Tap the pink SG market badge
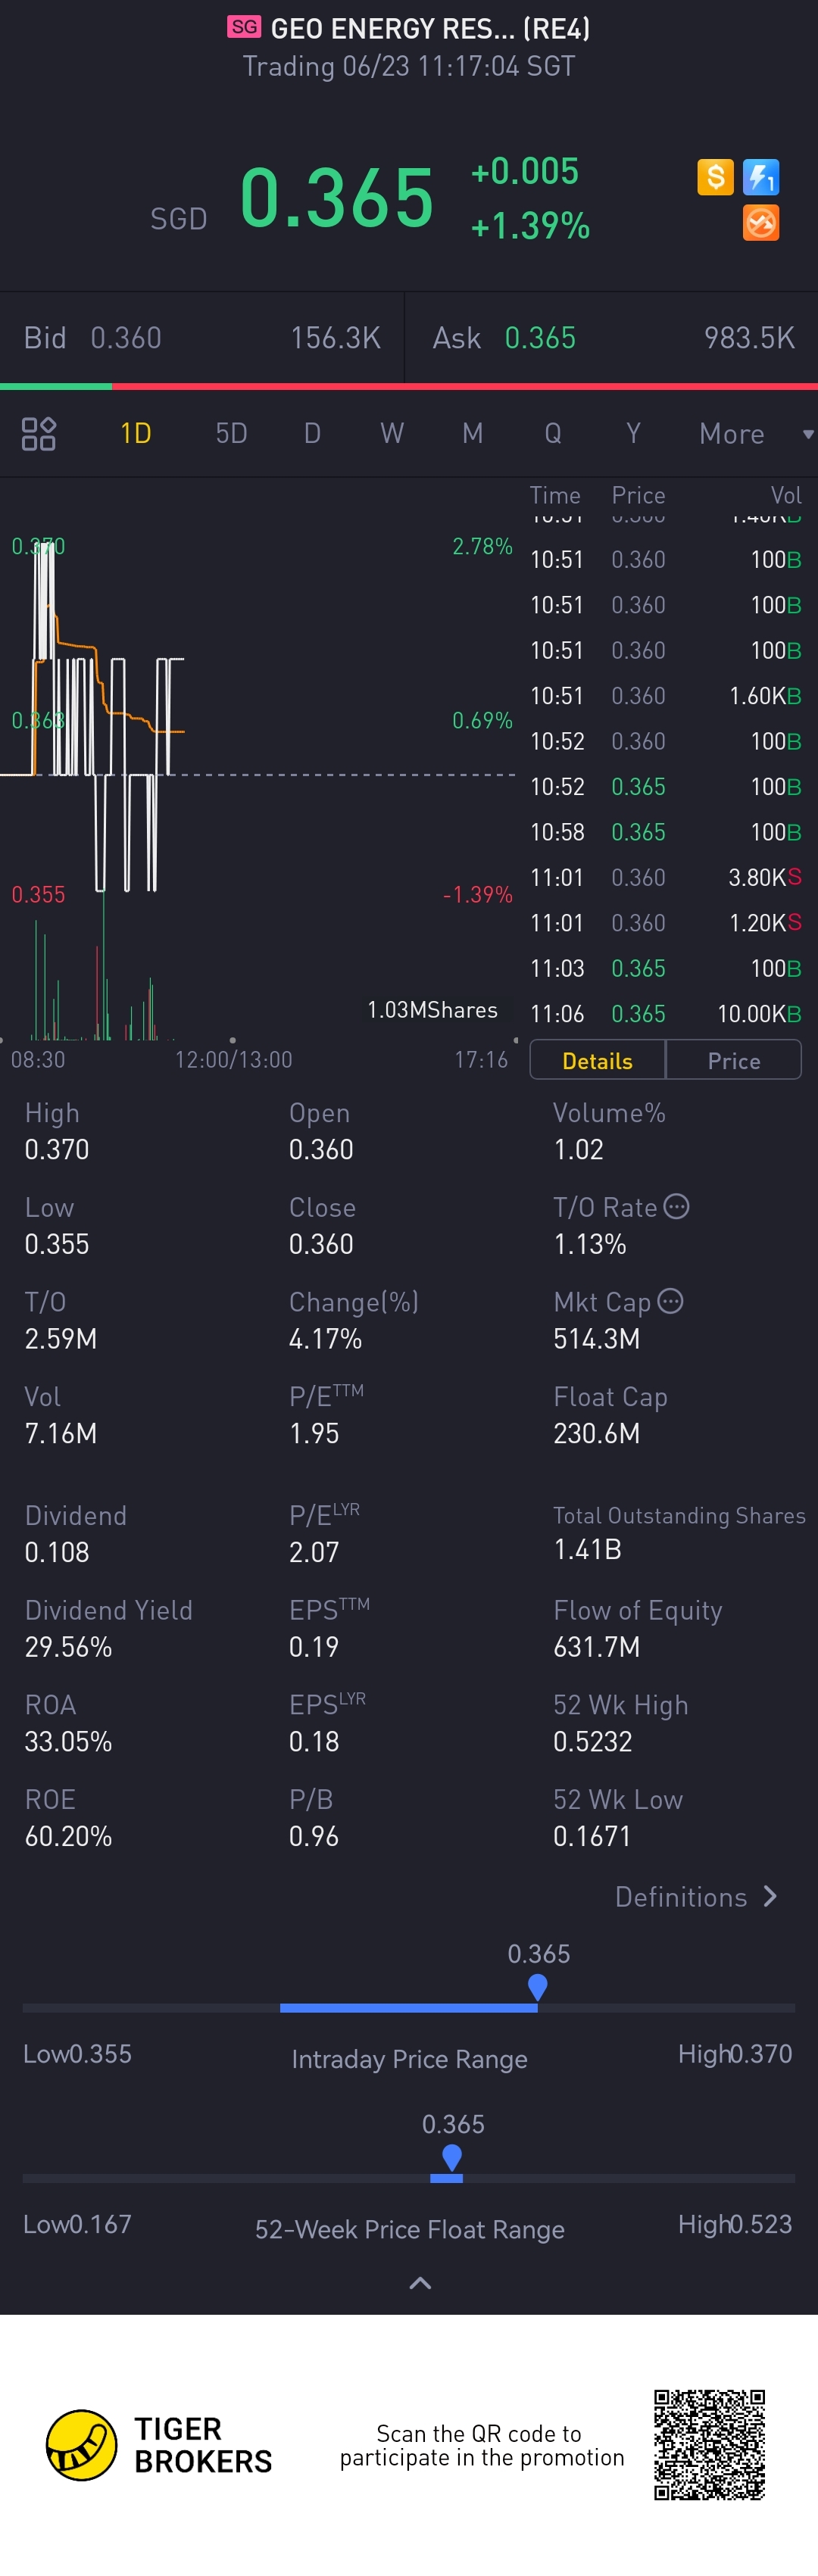Image resolution: width=818 pixels, height=2576 pixels. point(244,27)
